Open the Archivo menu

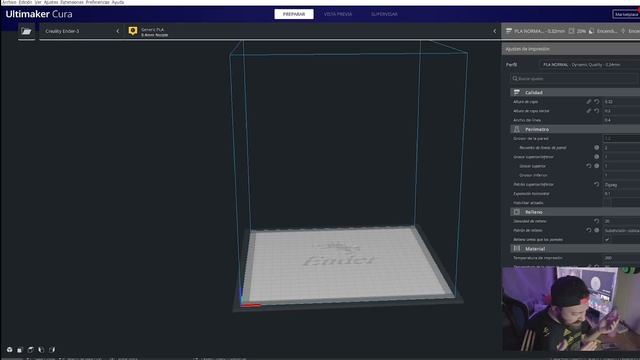point(9,2)
